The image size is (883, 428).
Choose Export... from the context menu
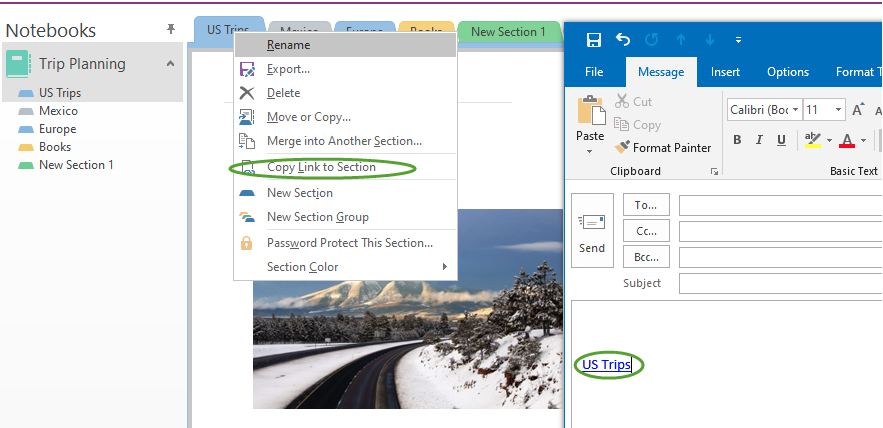pos(345,69)
